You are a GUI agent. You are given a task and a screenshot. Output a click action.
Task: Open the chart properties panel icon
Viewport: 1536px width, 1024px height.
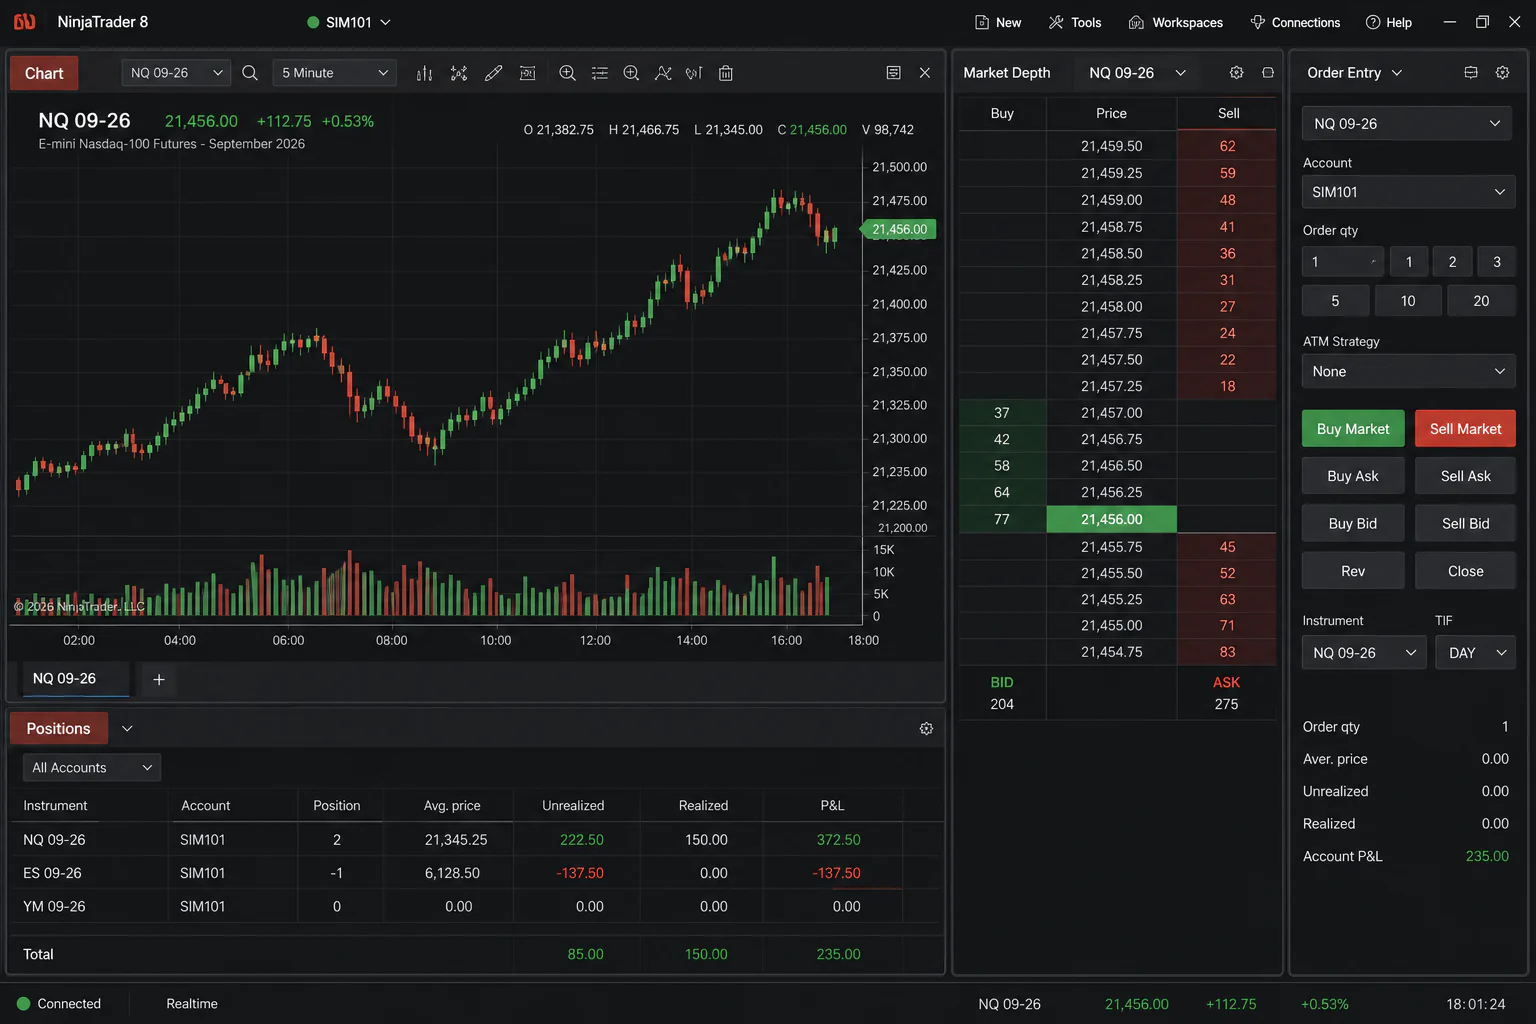coord(894,73)
